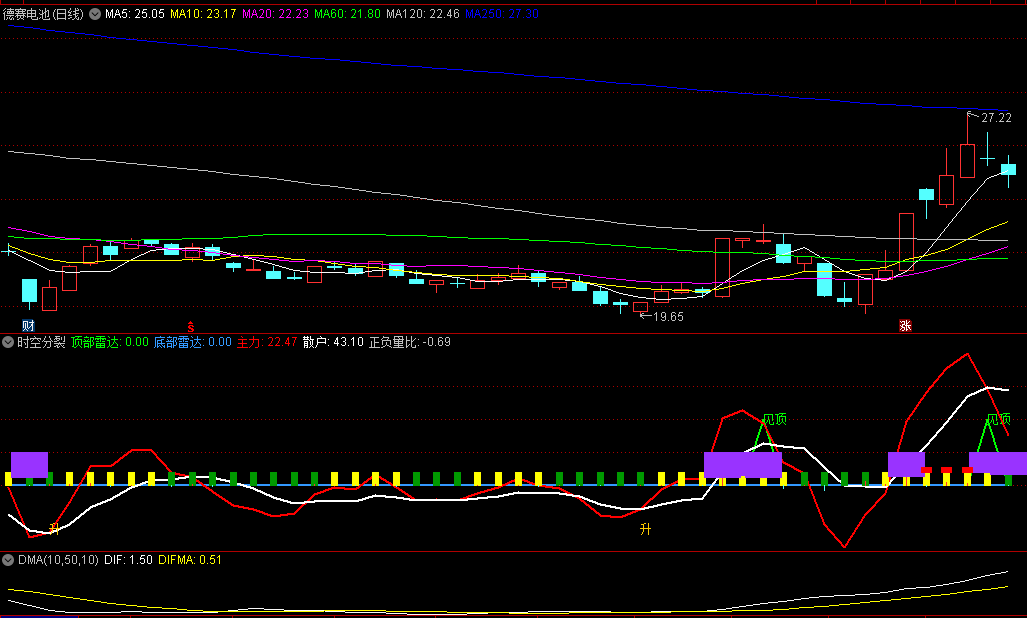The width and height of the screenshot is (1027, 618).
Task: Click the 时空分裂 indicator name
Action: 41,342
